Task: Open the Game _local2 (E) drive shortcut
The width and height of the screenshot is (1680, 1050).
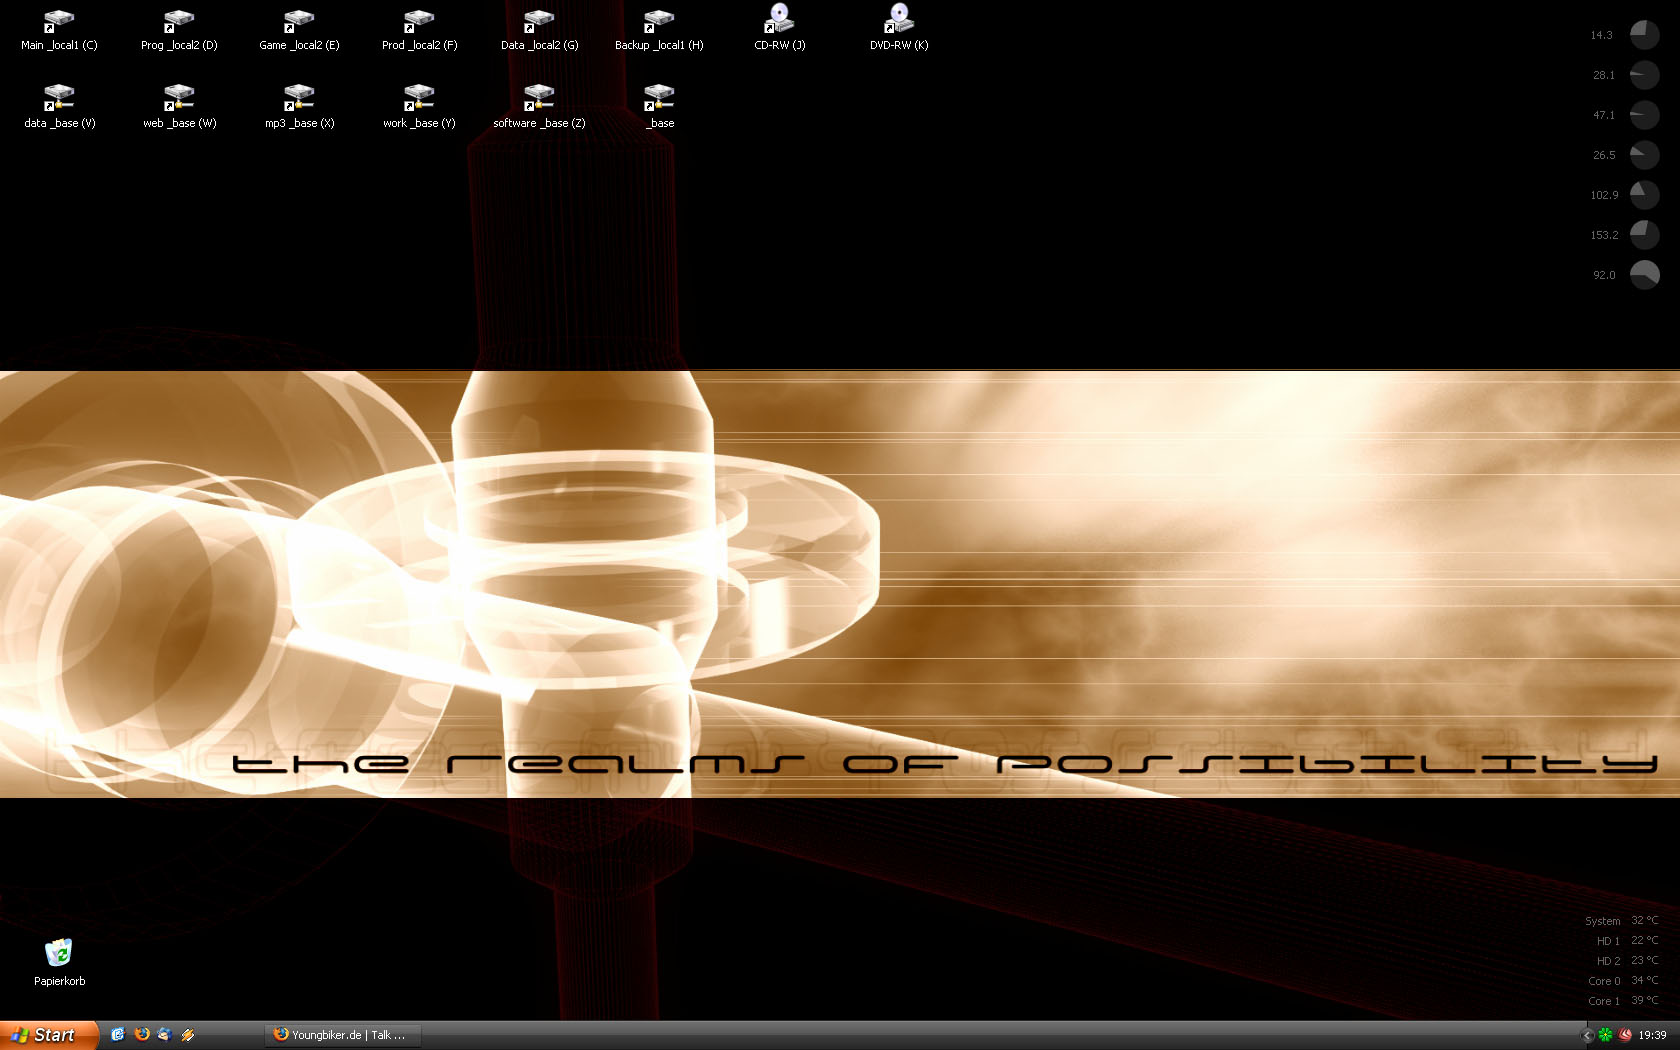Action: pos(299,30)
